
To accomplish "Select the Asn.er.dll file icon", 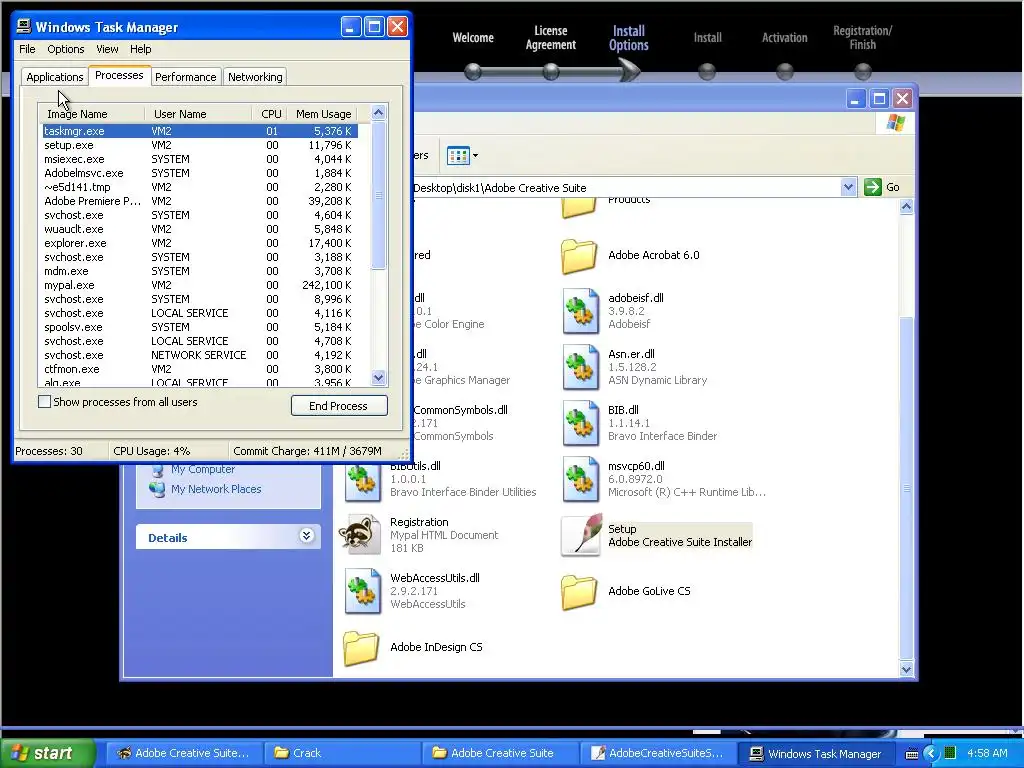I will tap(581, 367).
